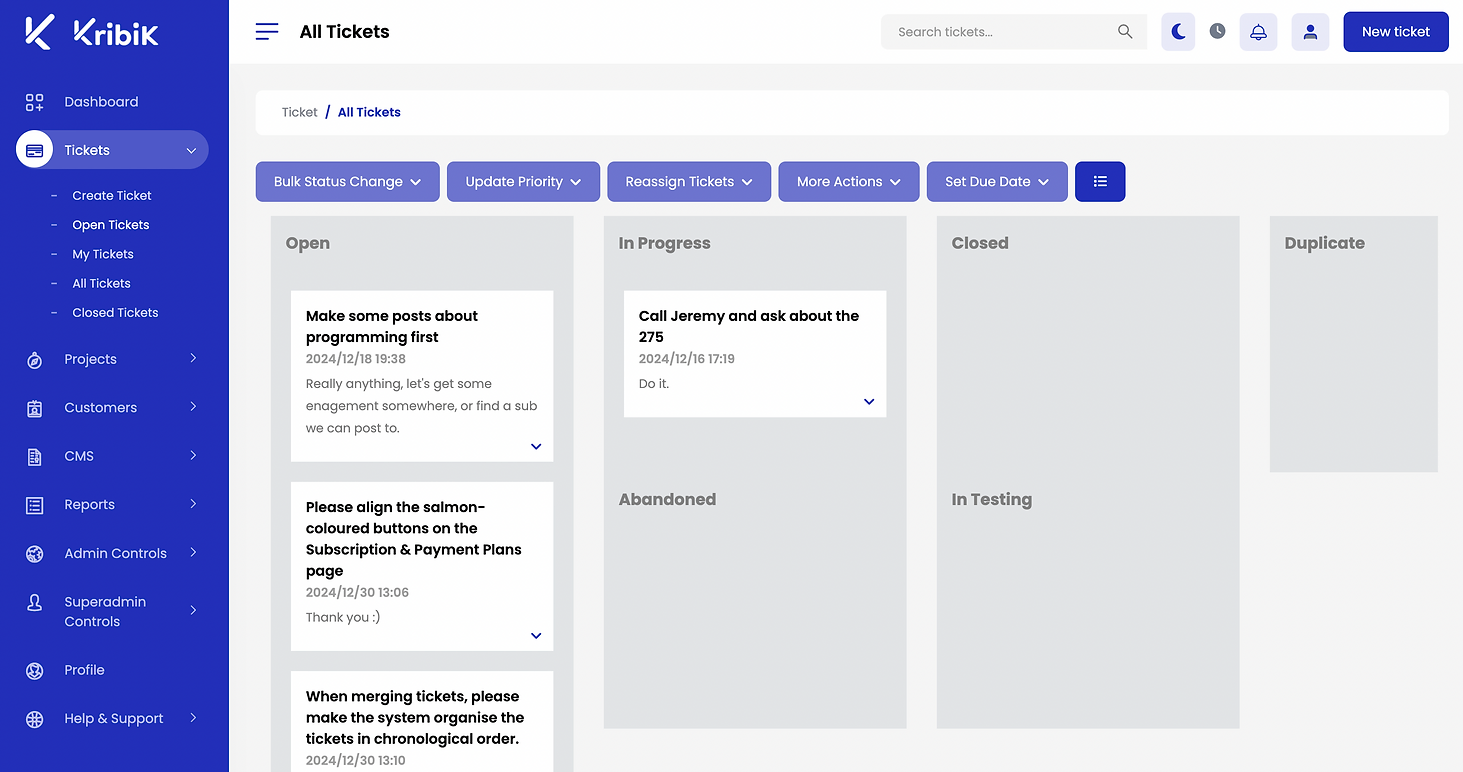
Task: Select Open Tickets submenu item
Action: click(111, 225)
